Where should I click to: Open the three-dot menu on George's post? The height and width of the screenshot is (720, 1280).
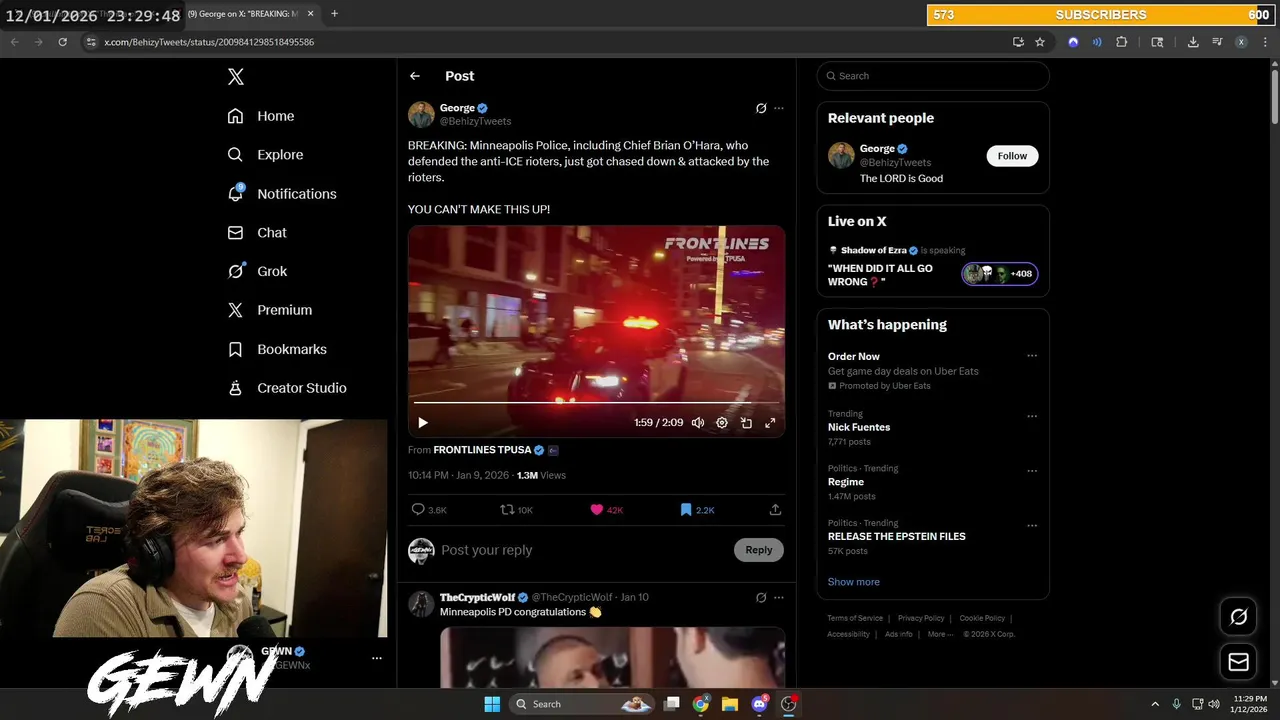point(779,108)
